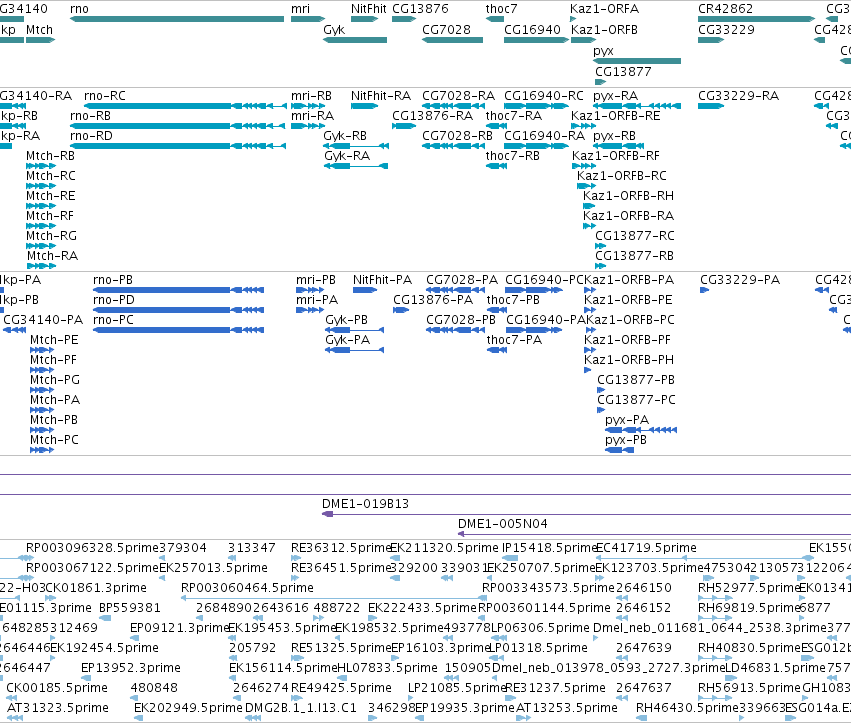Click BAC clone DME1-019B13

coord(365,504)
